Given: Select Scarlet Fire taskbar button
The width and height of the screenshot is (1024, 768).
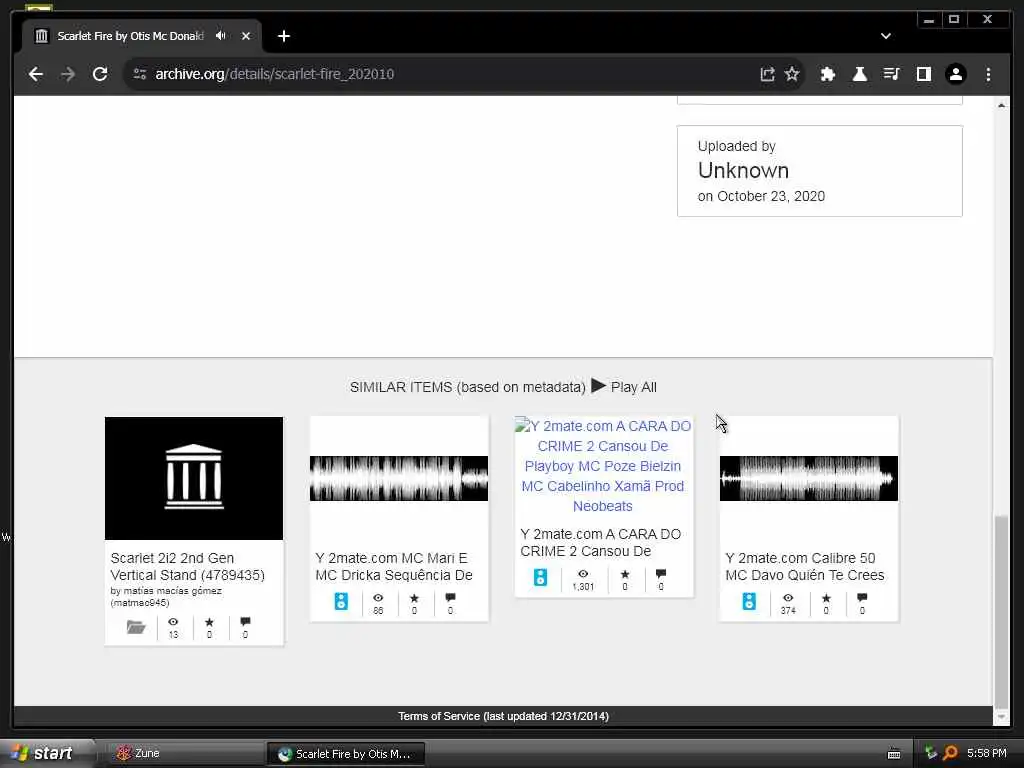Looking at the screenshot, I should click(x=346, y=754).
